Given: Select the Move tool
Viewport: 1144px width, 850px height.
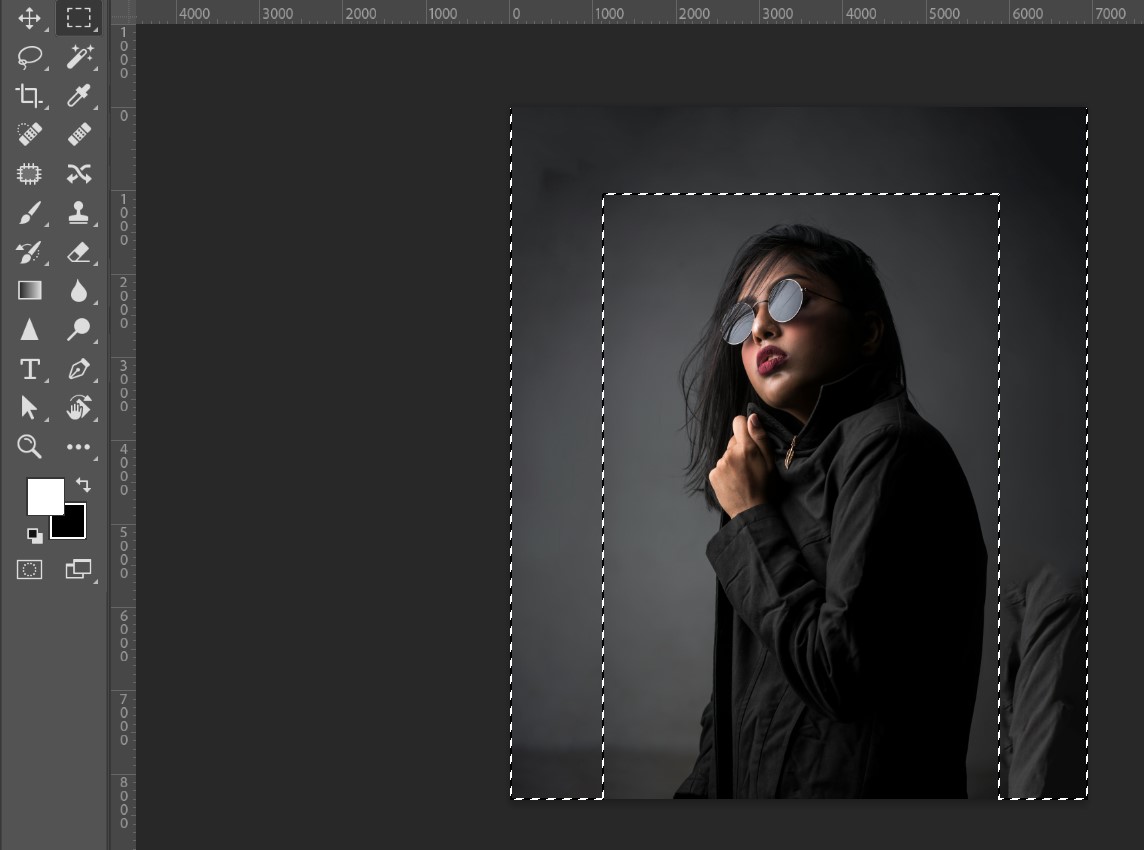Looking at the screenshot, I should (x=29, y=18).
